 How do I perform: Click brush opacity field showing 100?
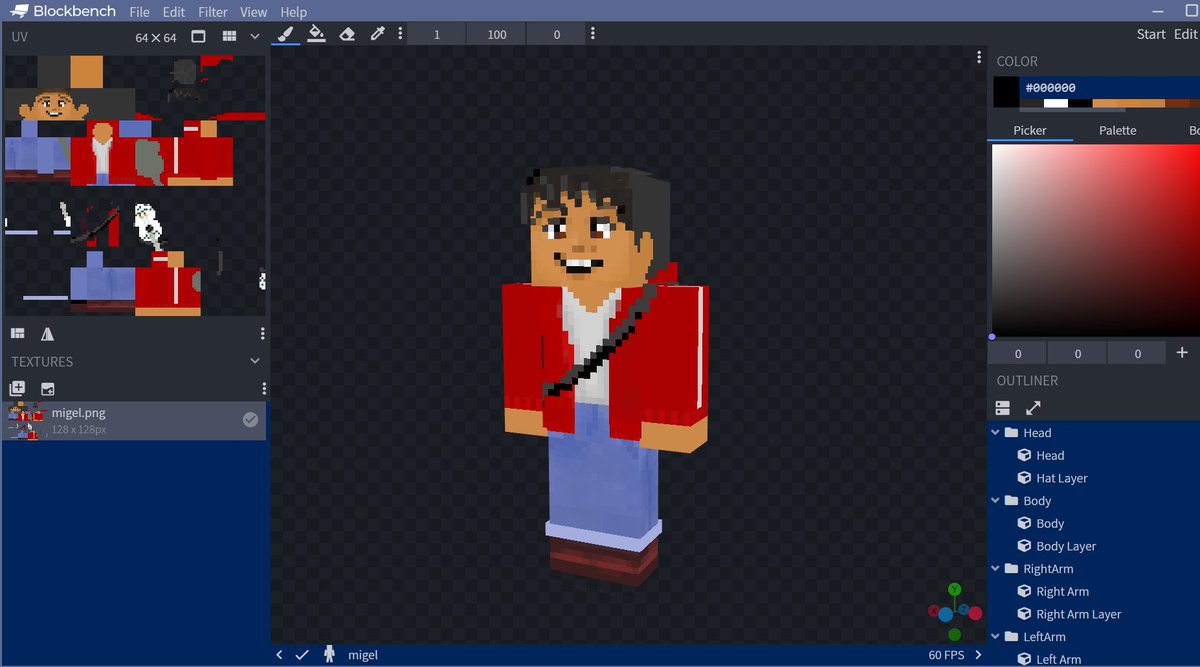[497, 34]
